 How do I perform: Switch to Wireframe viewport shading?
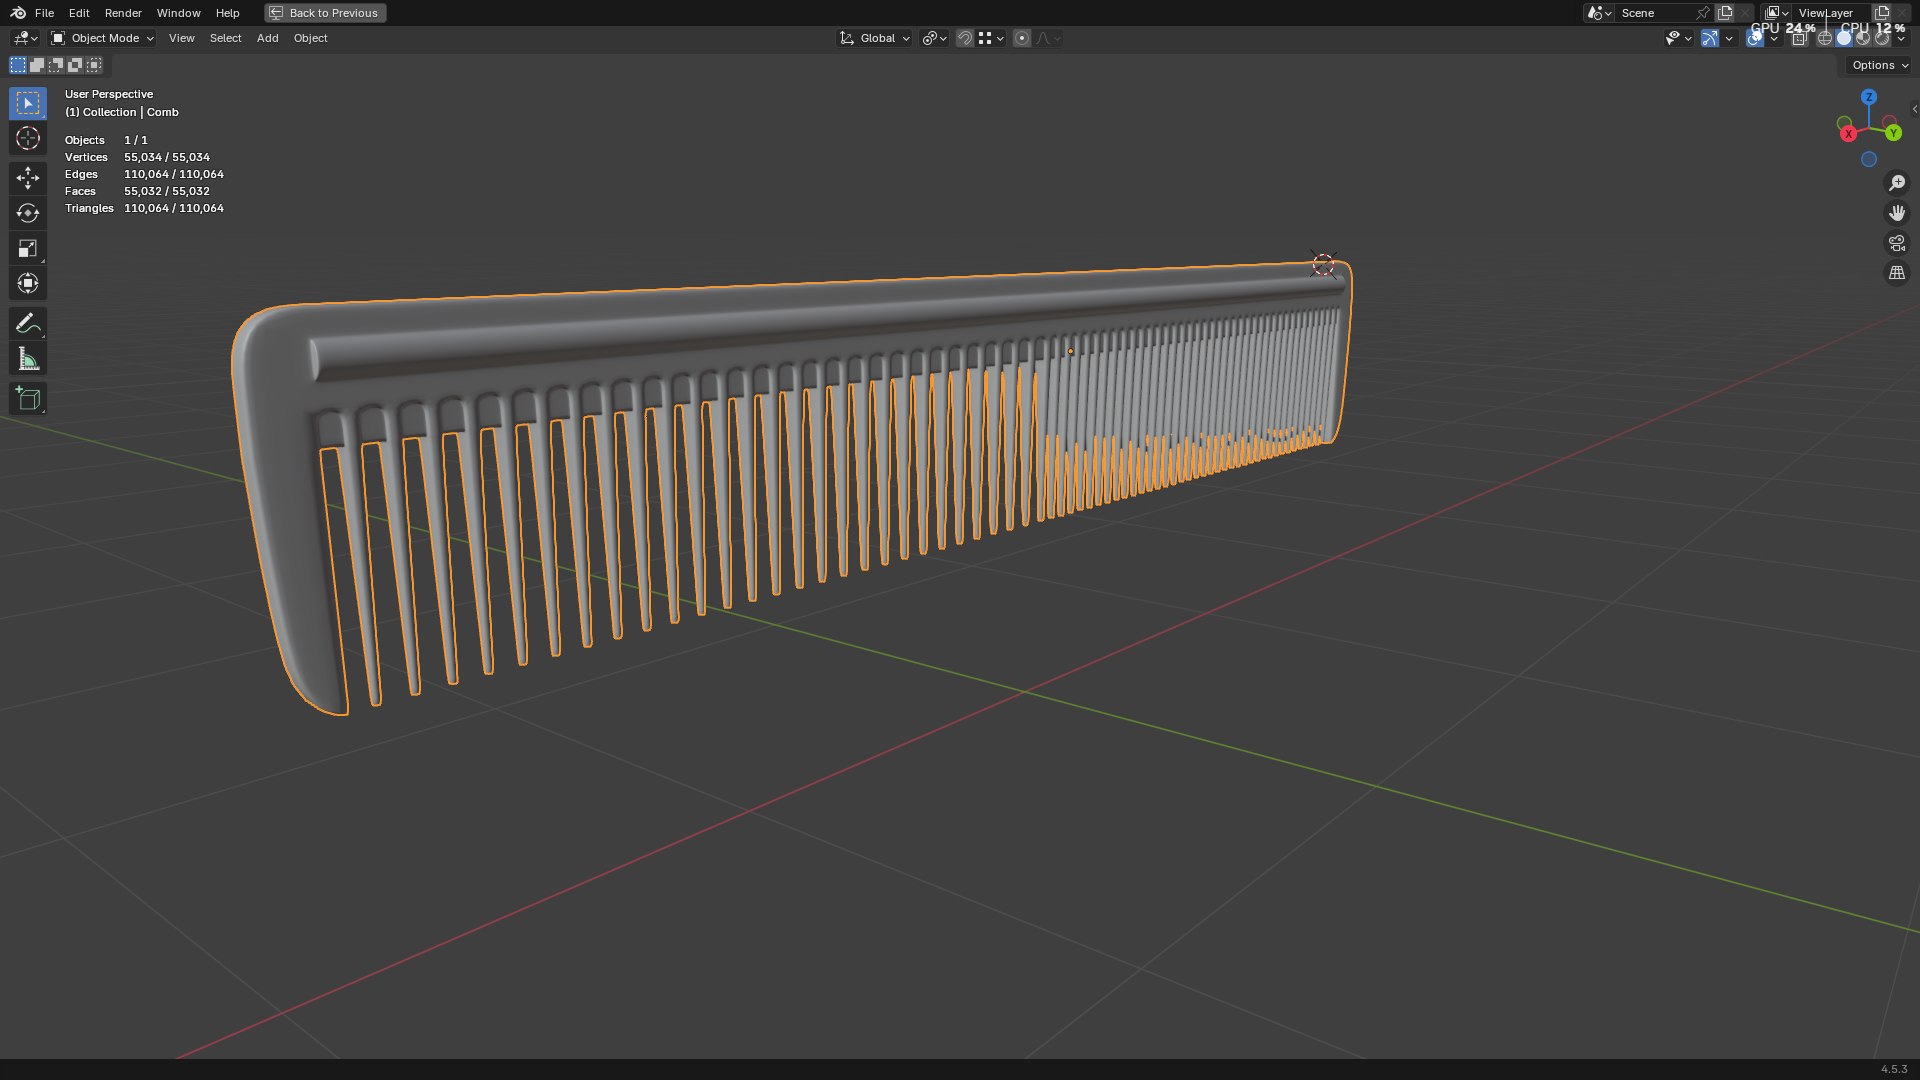pos(1825,38)
